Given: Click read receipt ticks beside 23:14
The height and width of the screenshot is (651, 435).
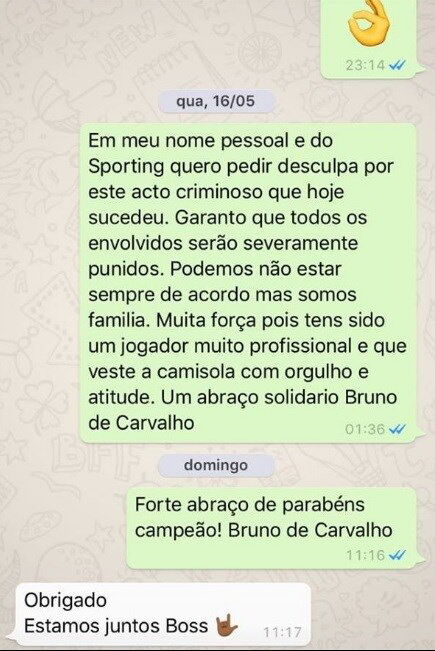Looking at the screenshot, I should (397, 65).
